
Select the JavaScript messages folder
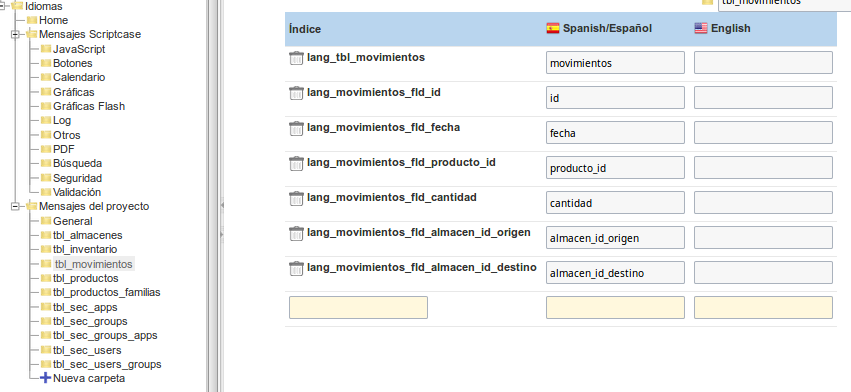pos(79,49)
